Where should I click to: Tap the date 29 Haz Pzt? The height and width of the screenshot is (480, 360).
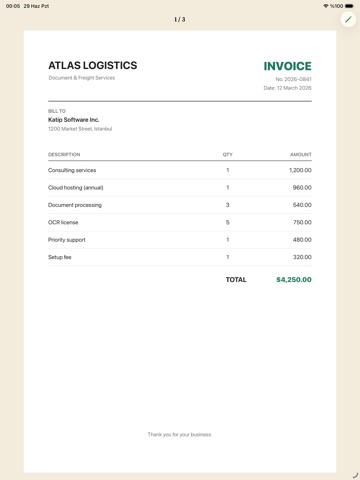[36, 6]
